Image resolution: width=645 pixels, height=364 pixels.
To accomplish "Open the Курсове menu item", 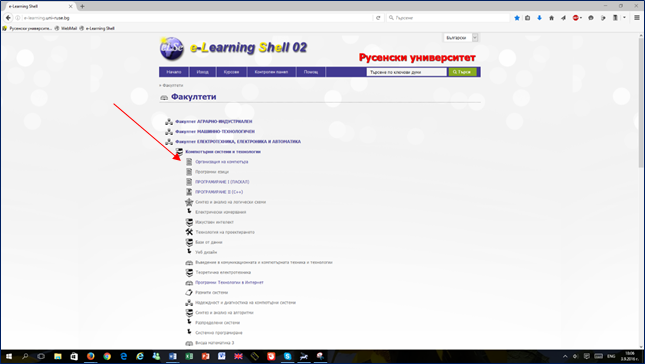I will tap(231, 72).
